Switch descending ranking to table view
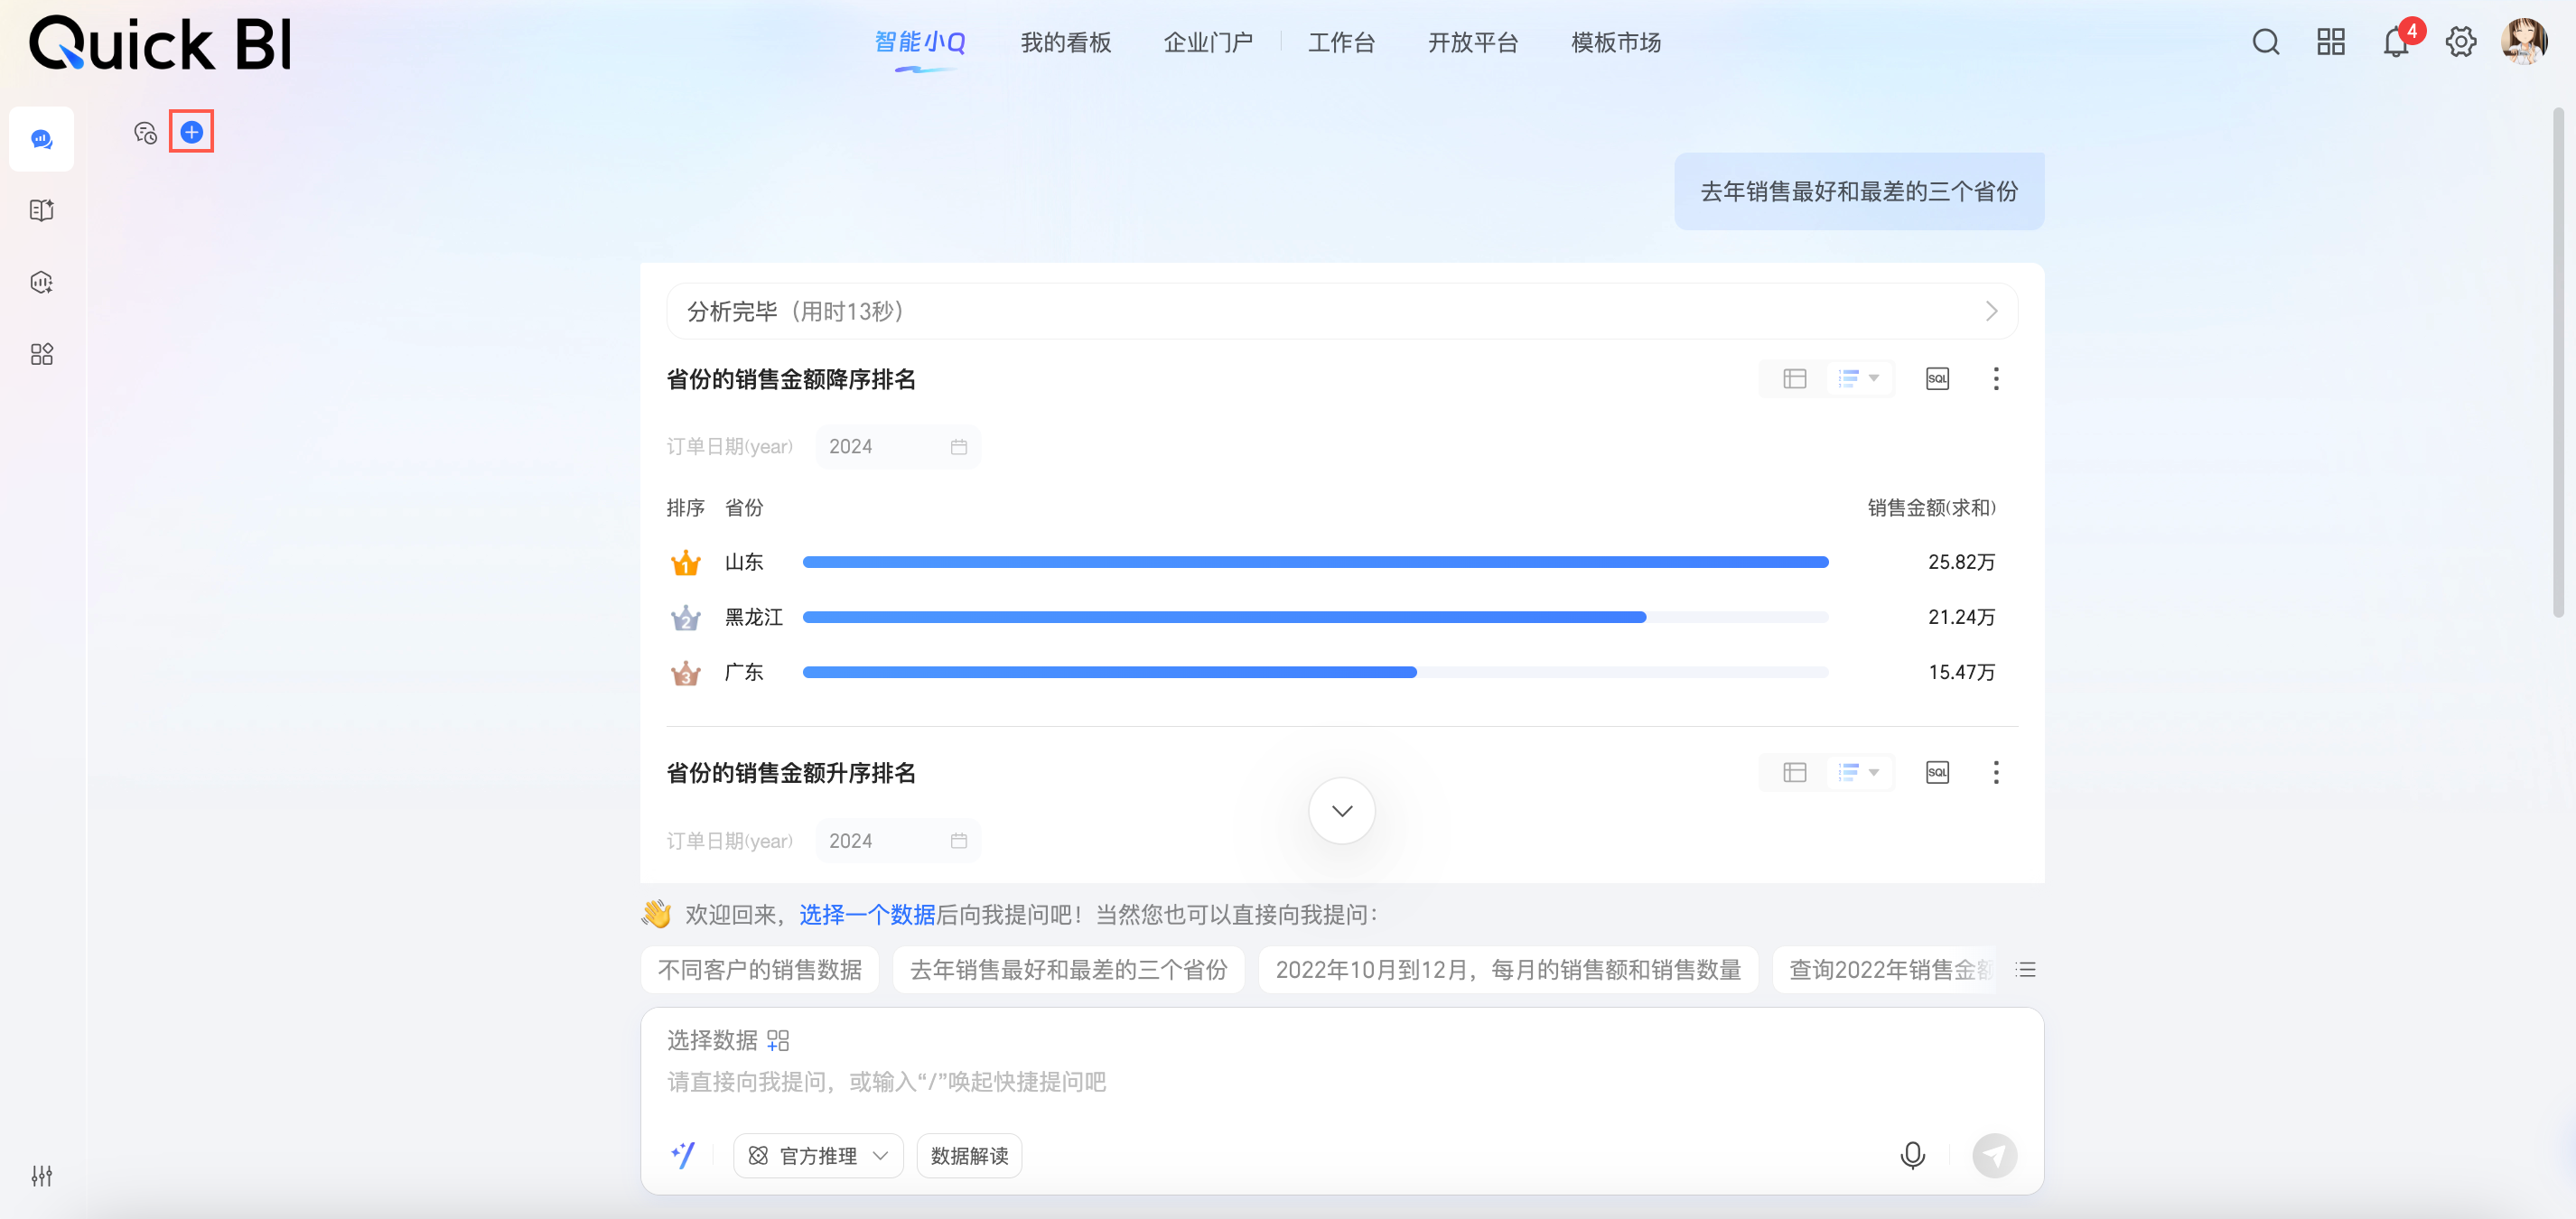The width and height of the screenshot is (2576, 1219). coord(1794,378)
